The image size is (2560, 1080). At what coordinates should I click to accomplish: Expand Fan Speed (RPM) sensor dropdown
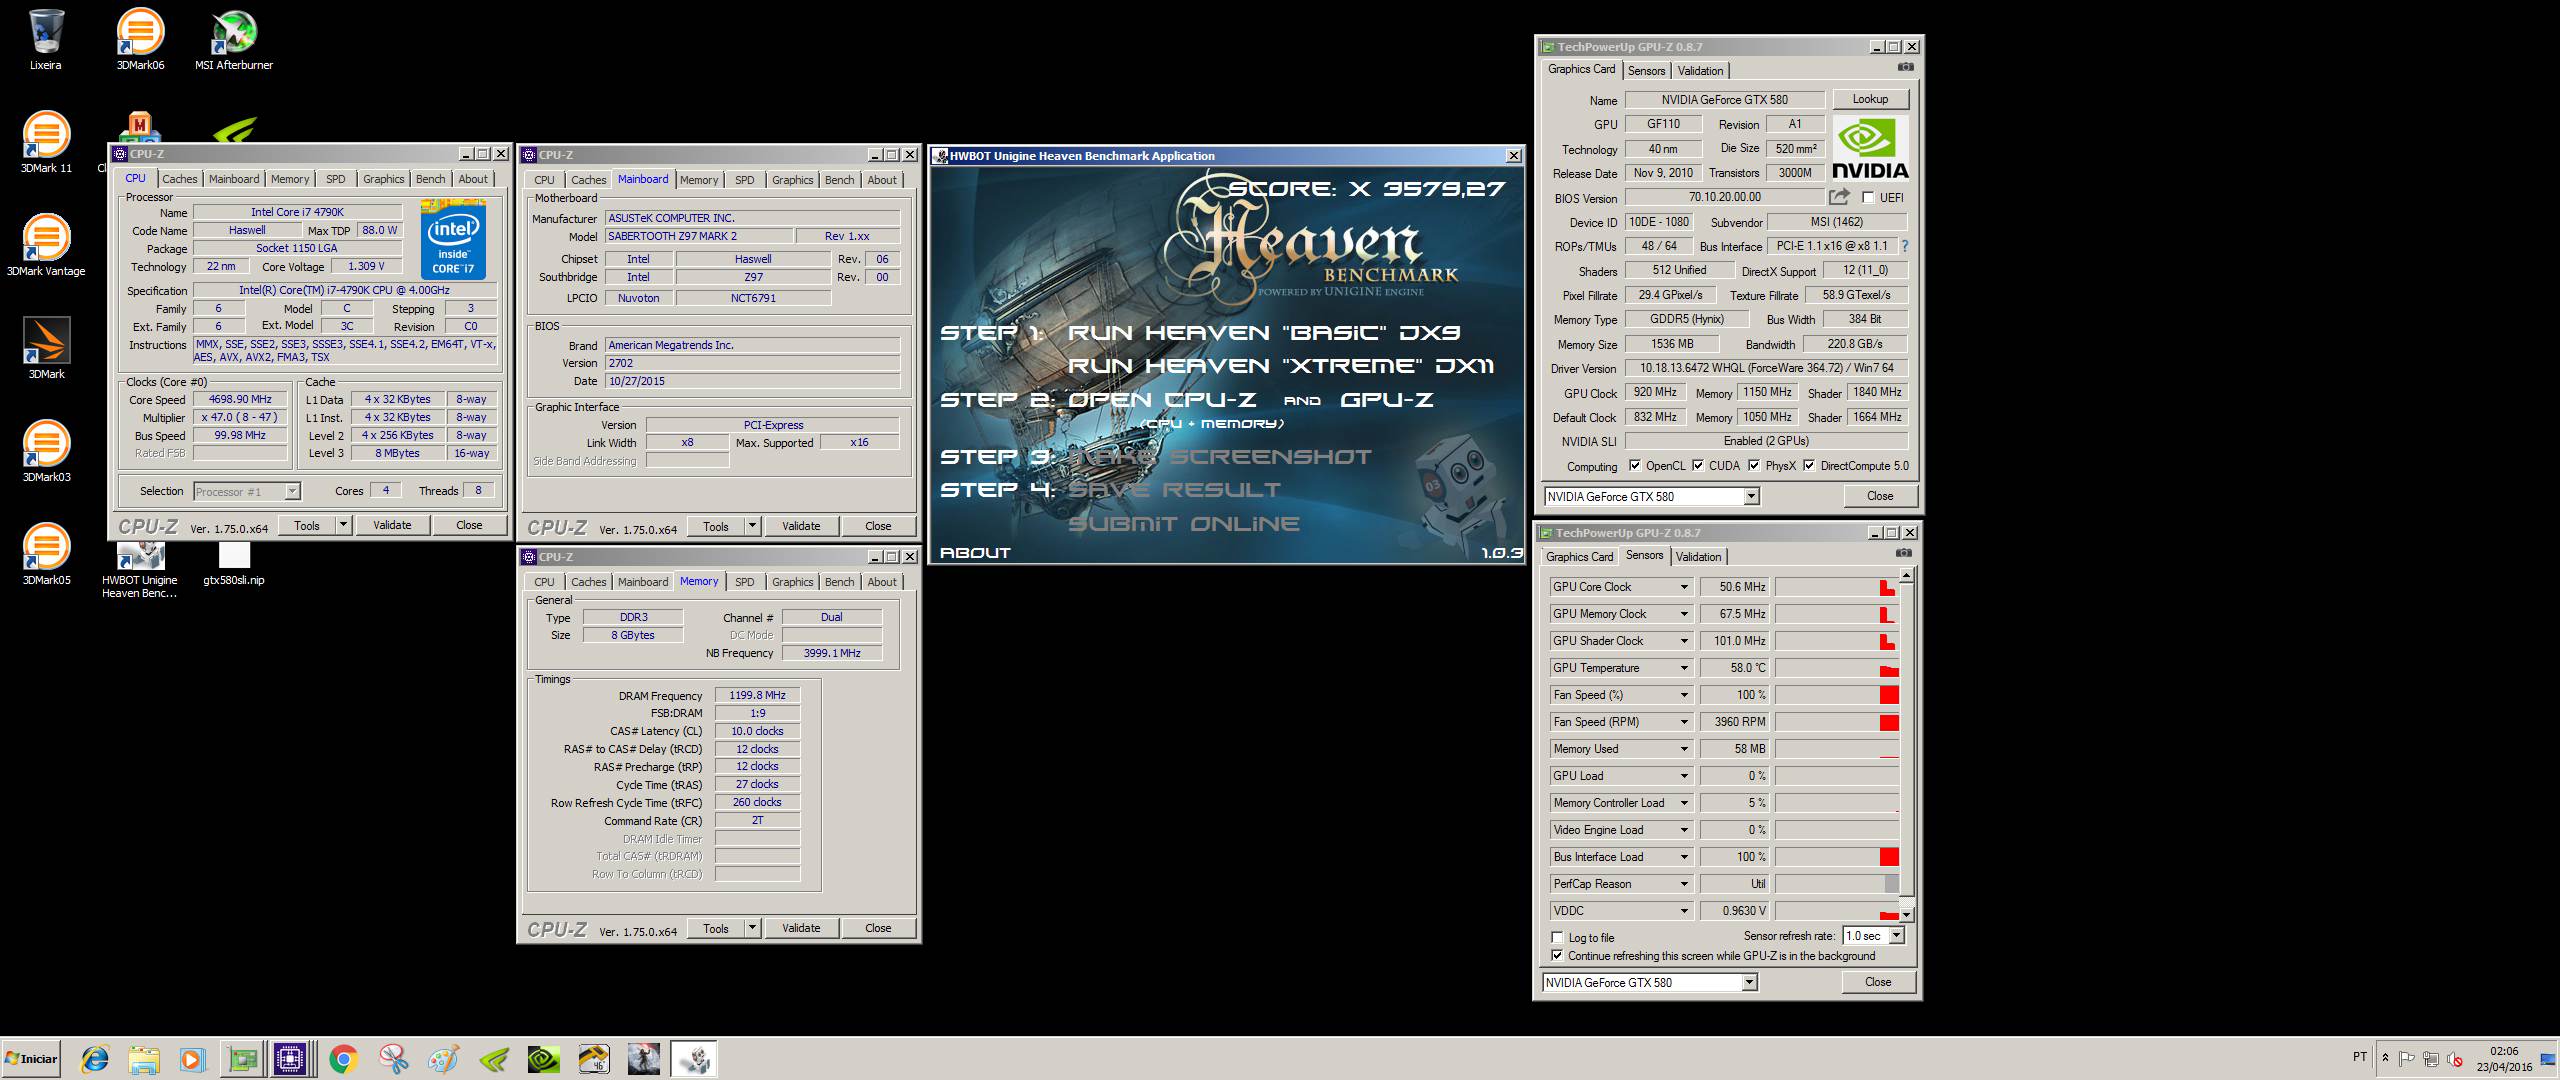[x=1684, y=722]
